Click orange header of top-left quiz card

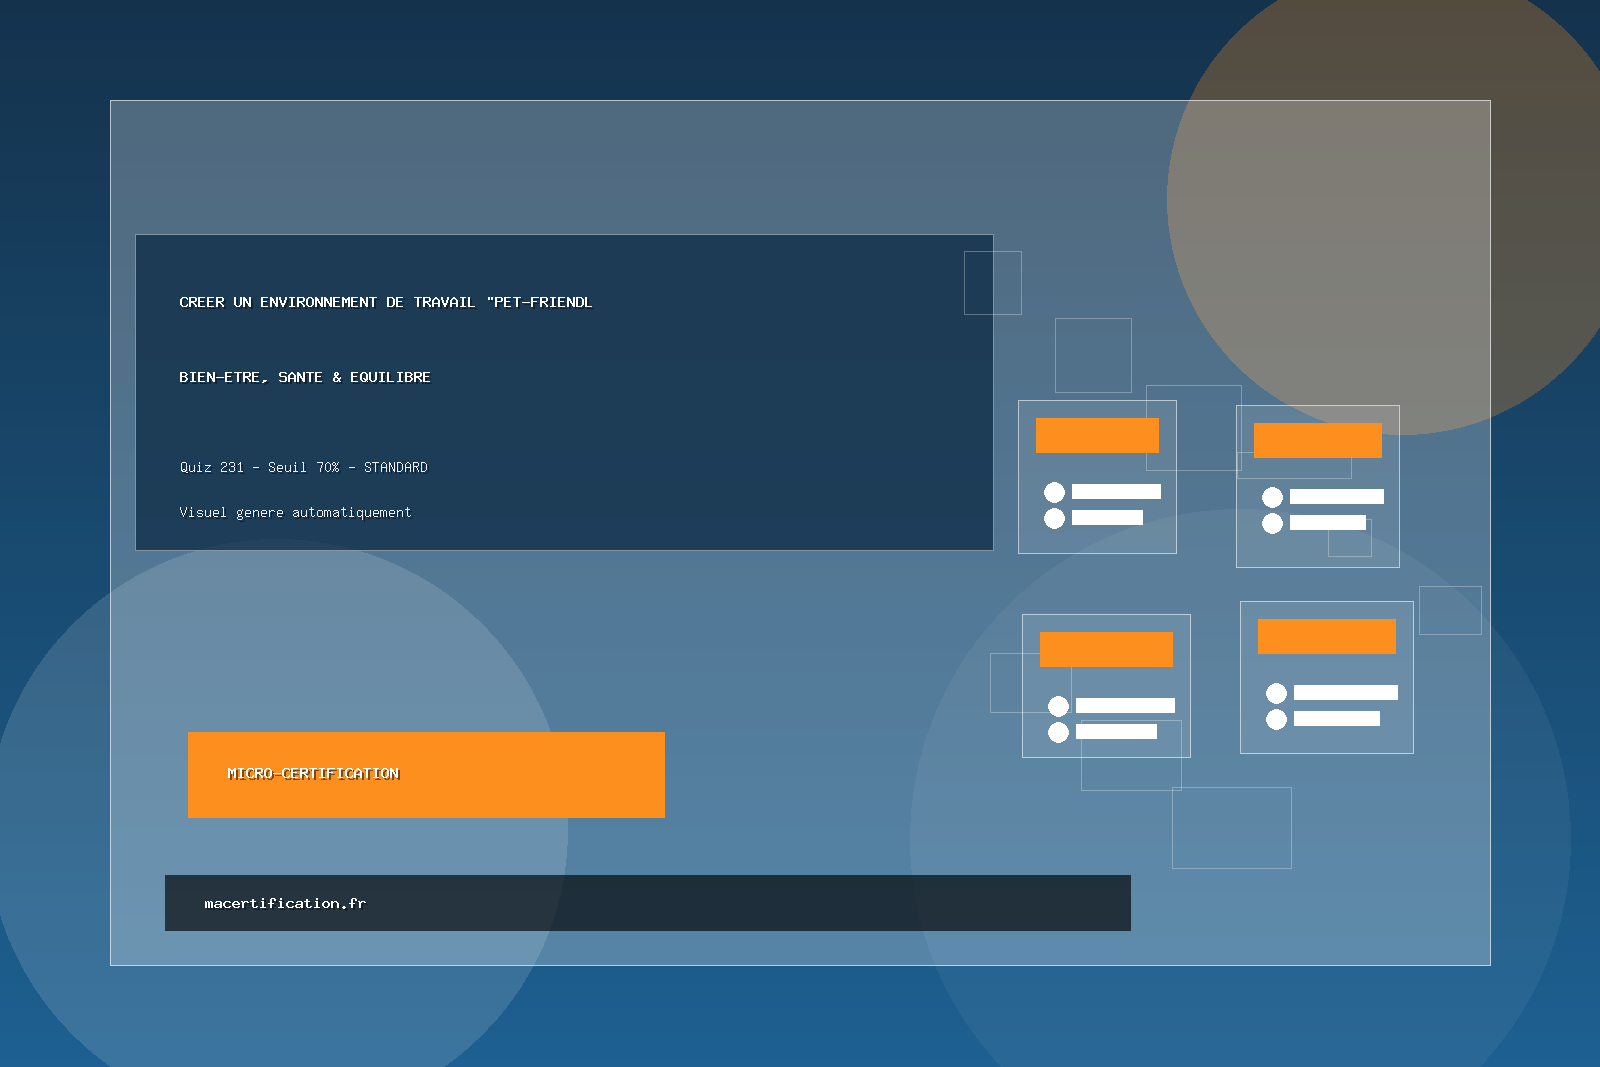[x=1097, y=435]
